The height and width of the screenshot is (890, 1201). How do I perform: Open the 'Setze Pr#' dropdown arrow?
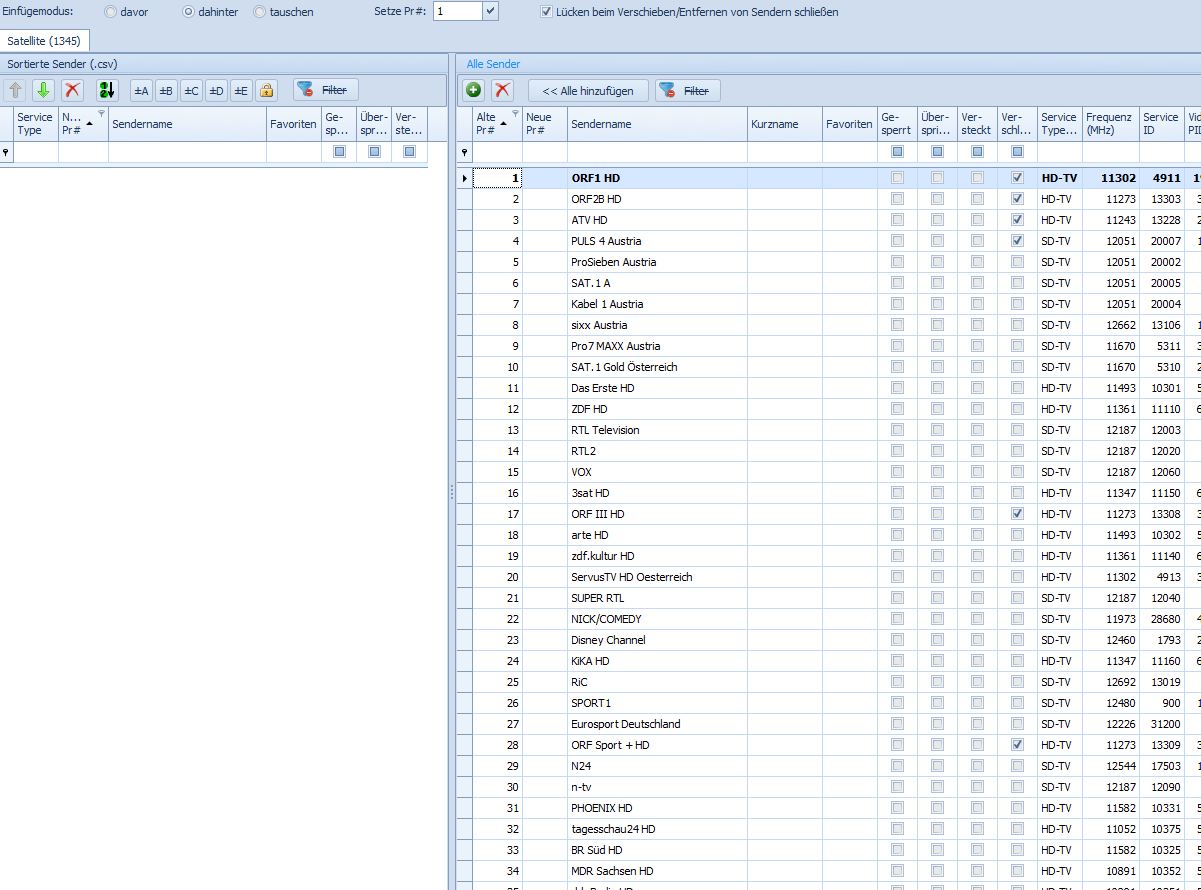point(490,11)
